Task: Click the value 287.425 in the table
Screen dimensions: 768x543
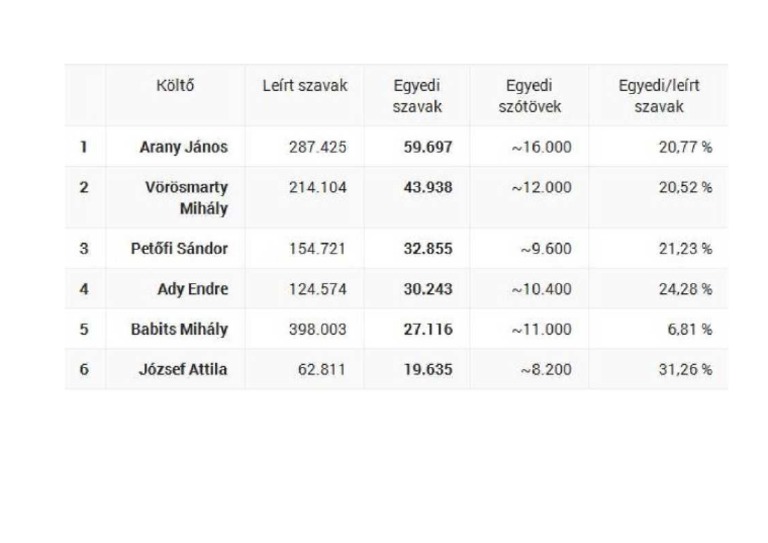Action: [x=317, y=147]
